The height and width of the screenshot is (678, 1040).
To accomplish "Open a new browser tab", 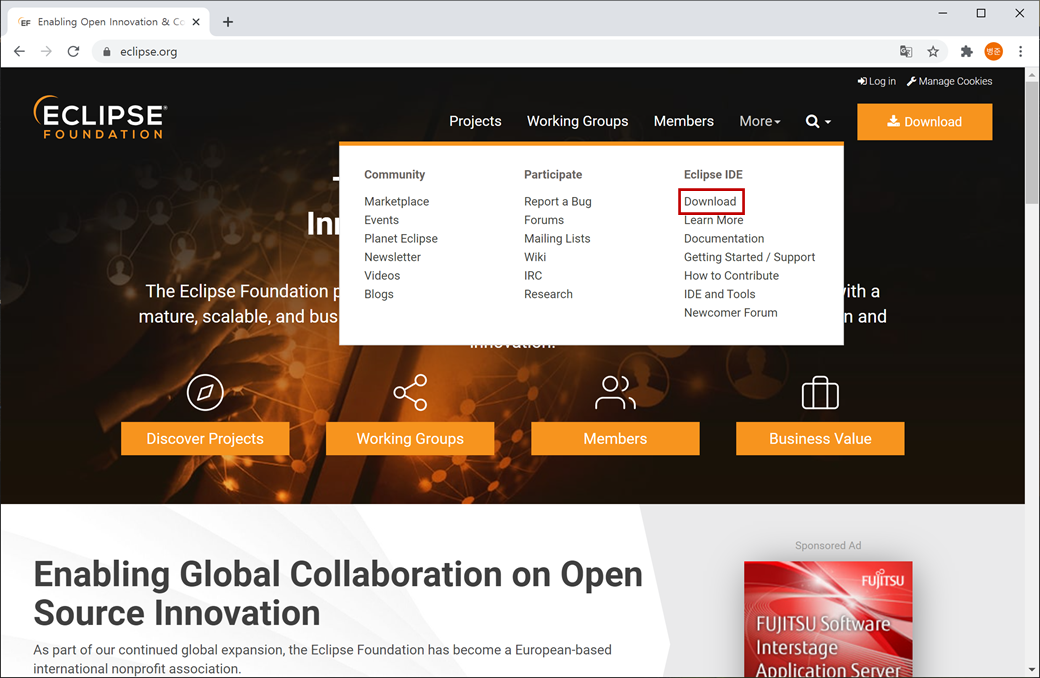I will click(228, 22).
